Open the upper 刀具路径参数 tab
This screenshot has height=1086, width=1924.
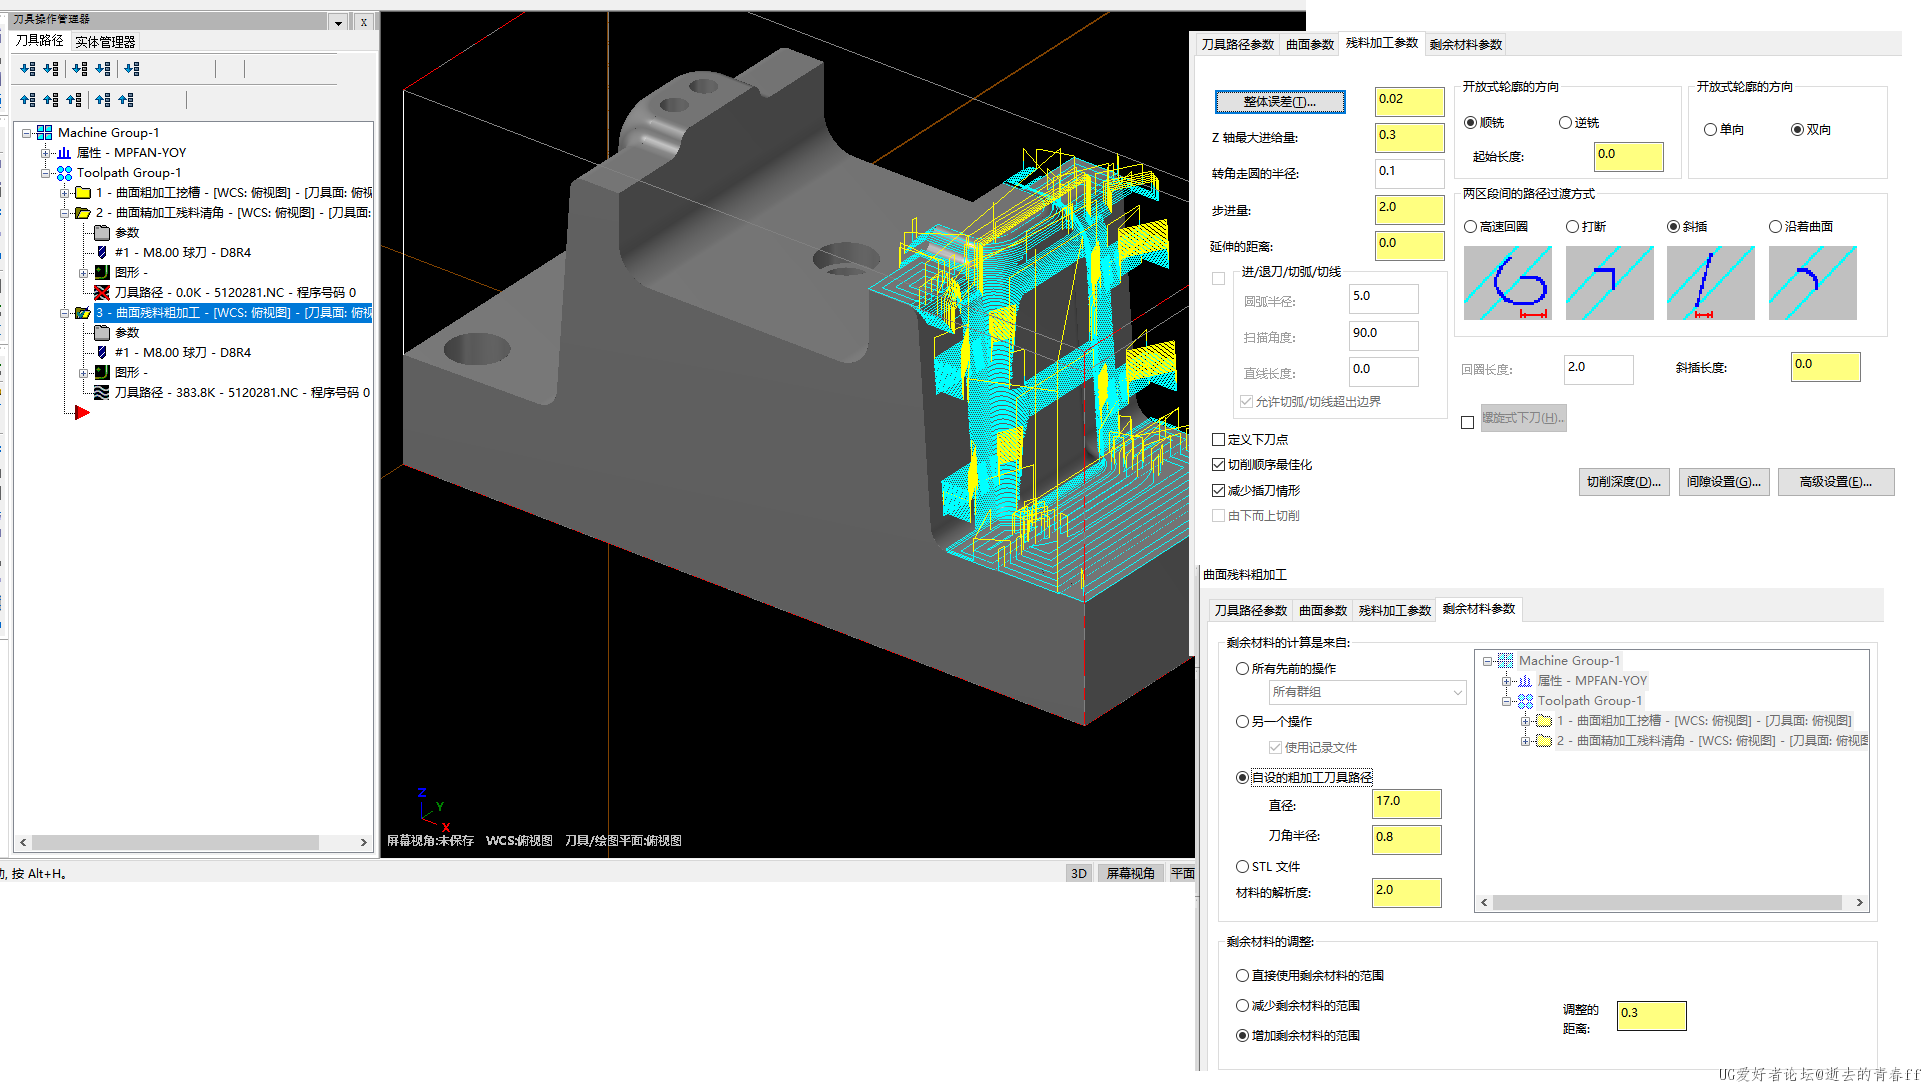(1237, 45)
